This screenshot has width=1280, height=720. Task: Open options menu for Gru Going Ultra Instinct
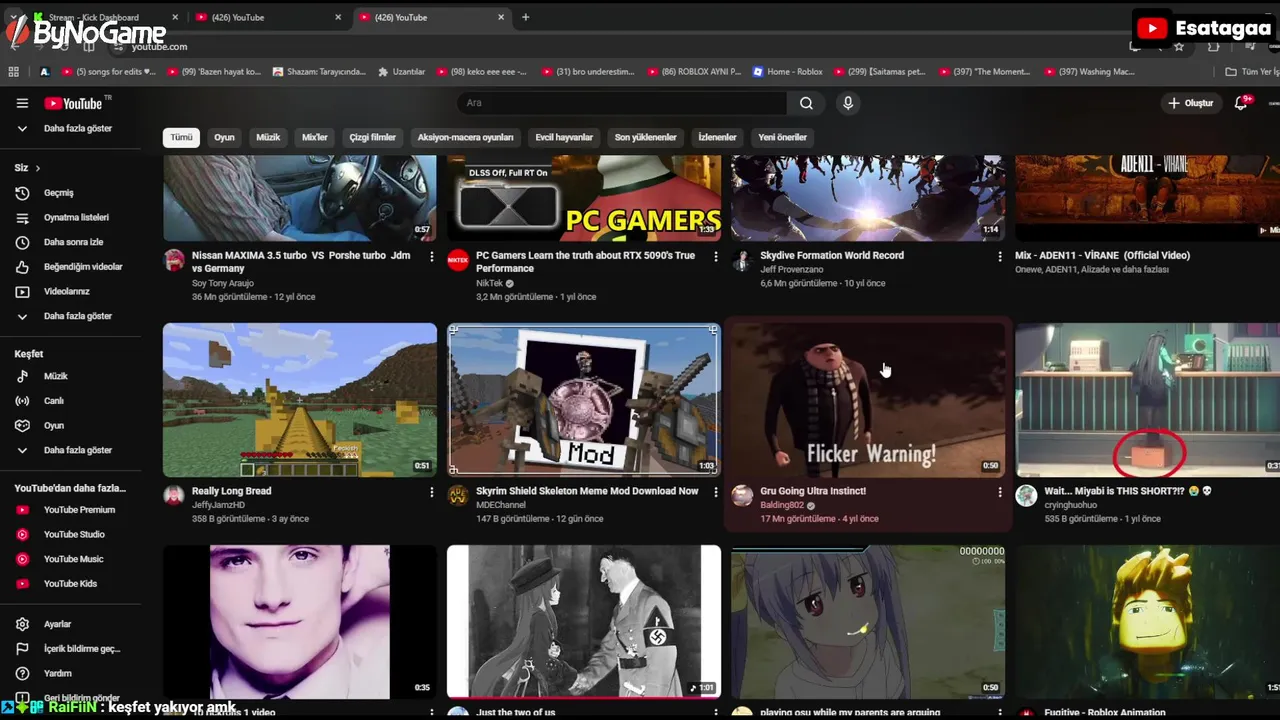[x=999, y=492]
